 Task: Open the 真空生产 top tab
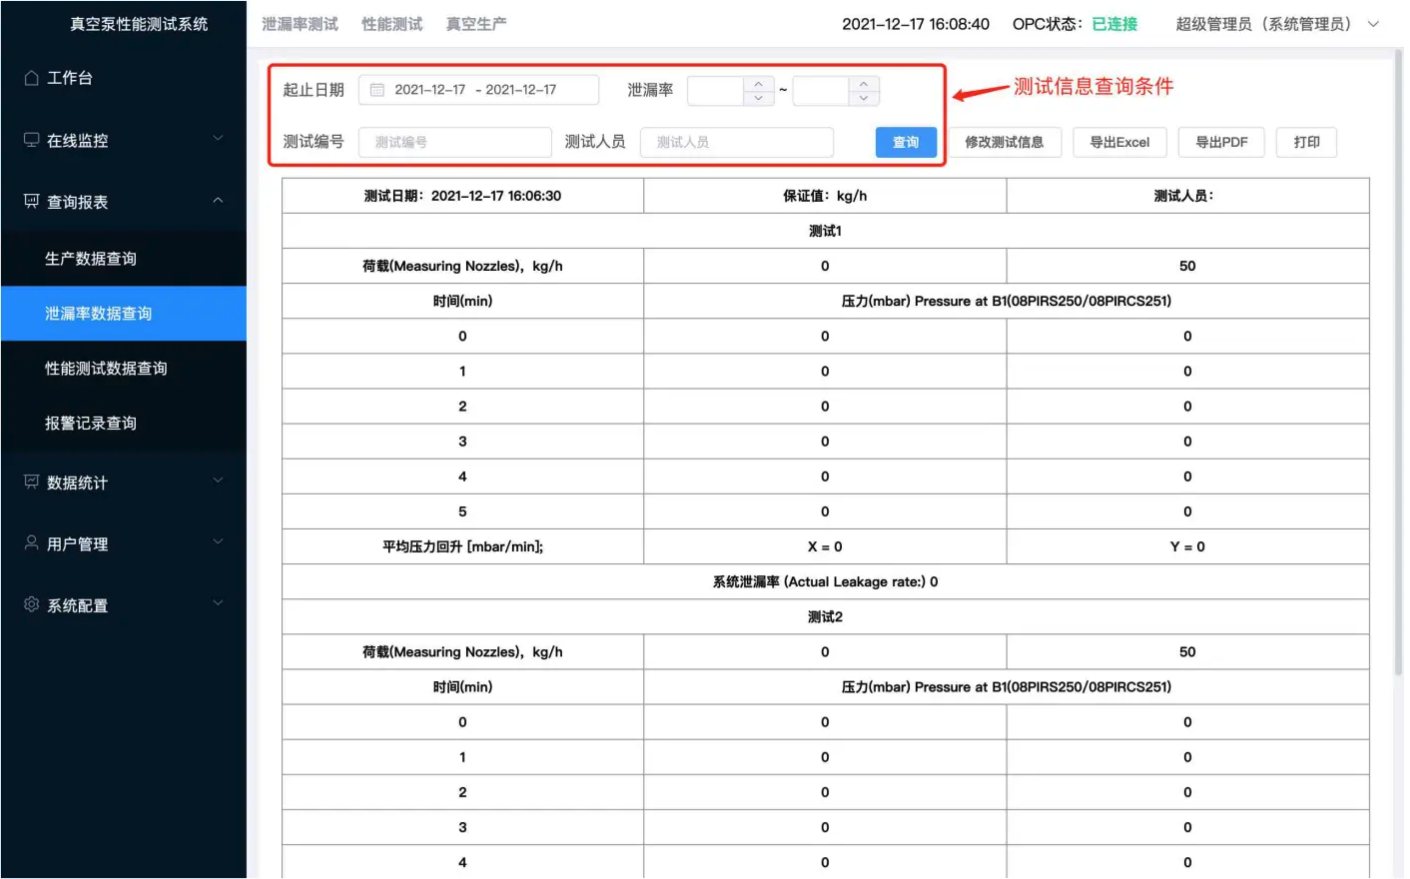(476, 24)
